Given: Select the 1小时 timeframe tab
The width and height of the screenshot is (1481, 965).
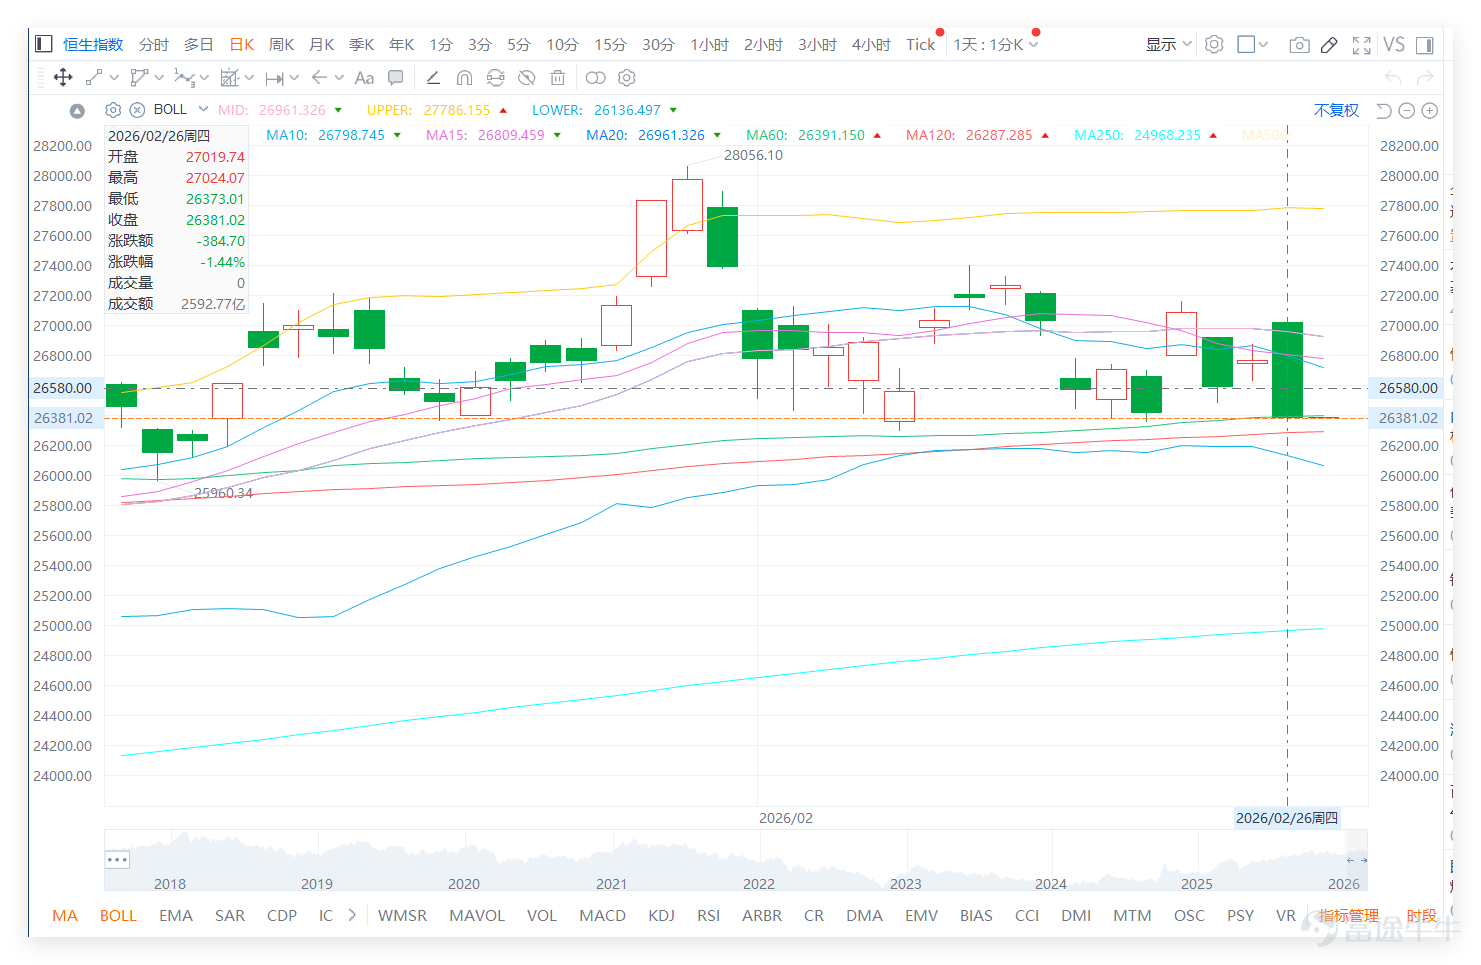Looking at the screenshot, I should 709,44.
